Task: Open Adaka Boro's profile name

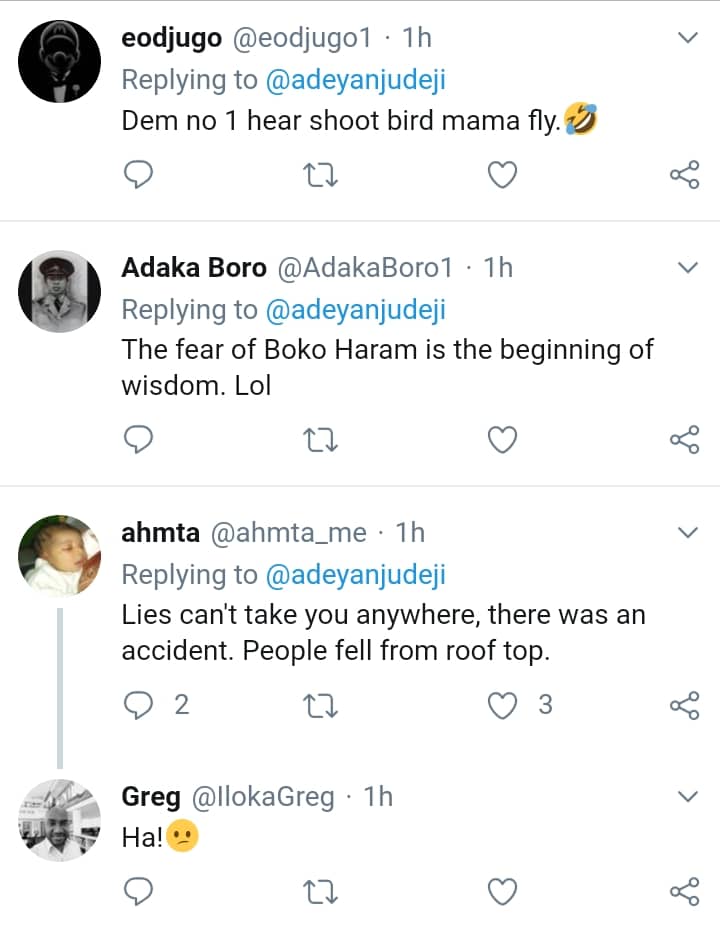Action: click(x=193, y=268)
